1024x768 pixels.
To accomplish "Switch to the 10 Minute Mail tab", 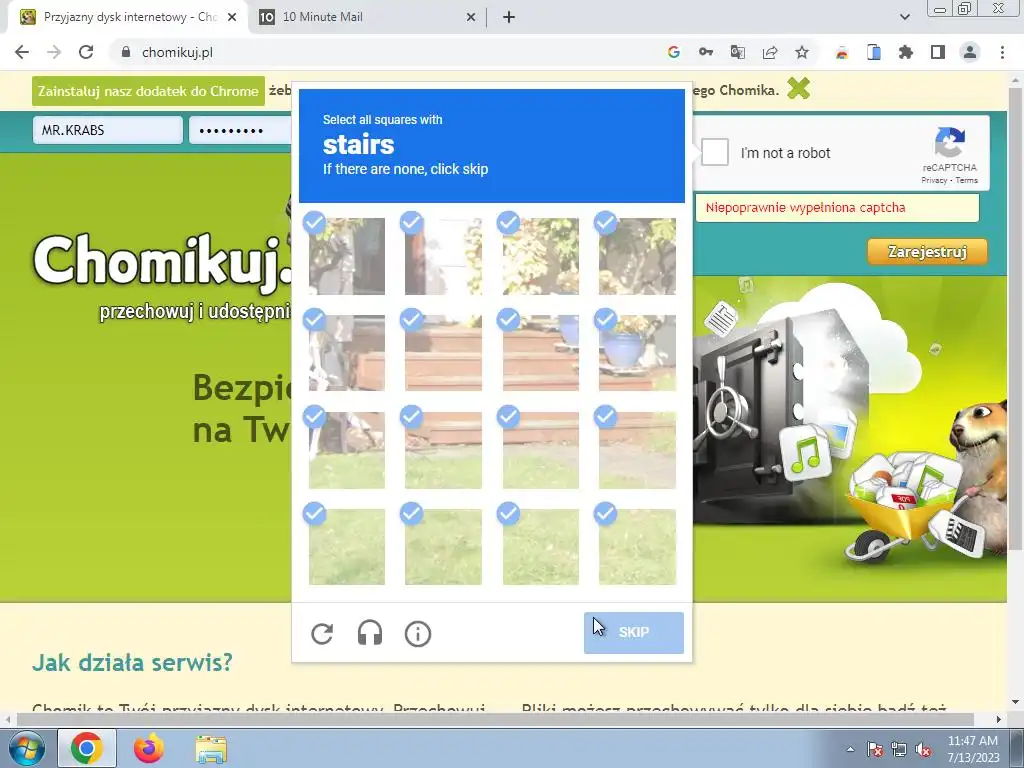I will [368, 17].
